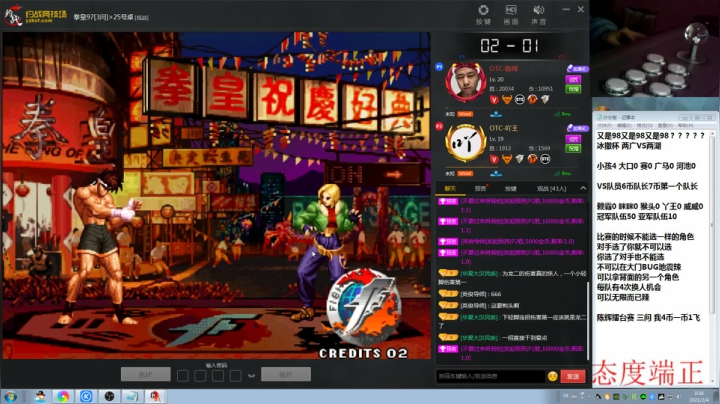This screenshot has width=720, height=404.
Task: Switch to the 预言 prediction tab
Action: [480, 188]
